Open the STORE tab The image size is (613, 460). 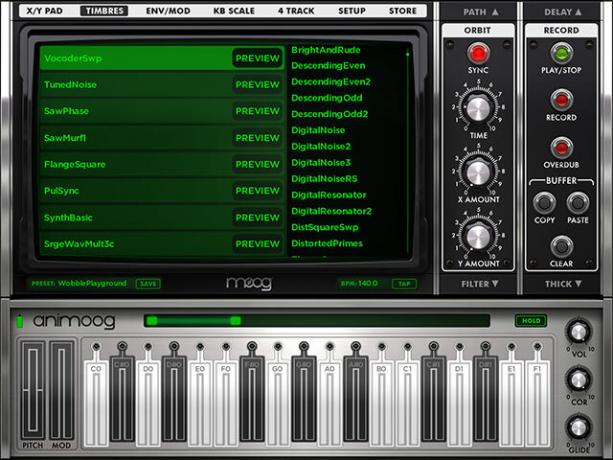(403, 11)
